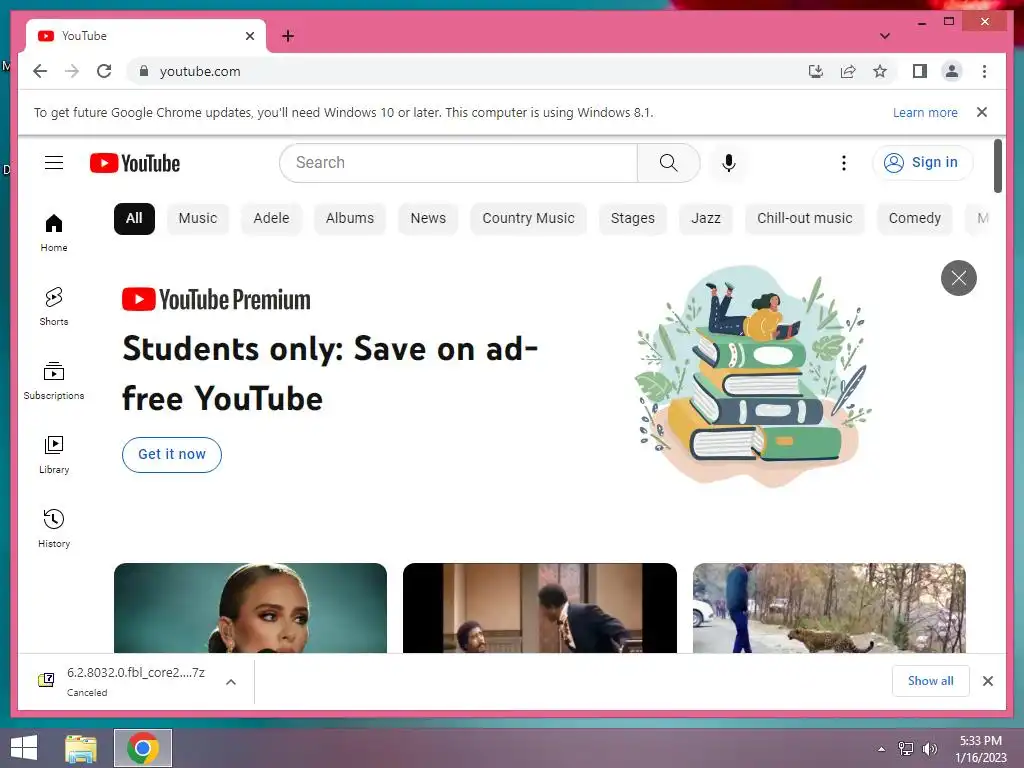Screen dimensions: 1024x768
Task: Select the Albums filter chip
Action: click(350, 218)
